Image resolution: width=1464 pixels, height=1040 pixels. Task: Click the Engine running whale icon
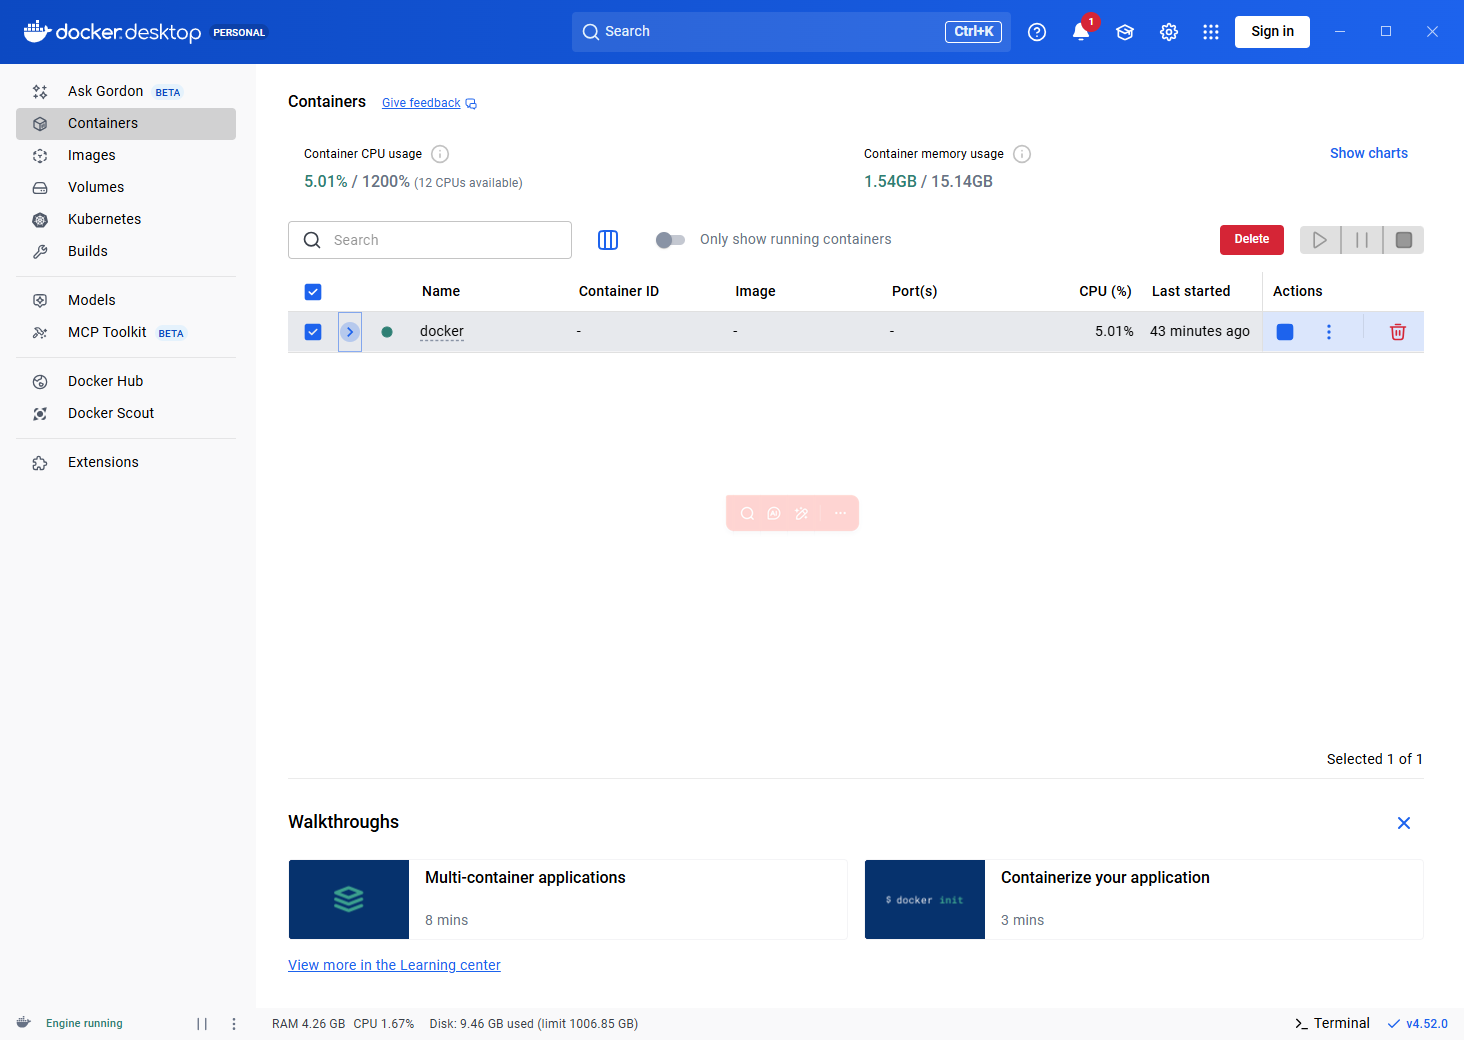click(x=24, y=1023)
